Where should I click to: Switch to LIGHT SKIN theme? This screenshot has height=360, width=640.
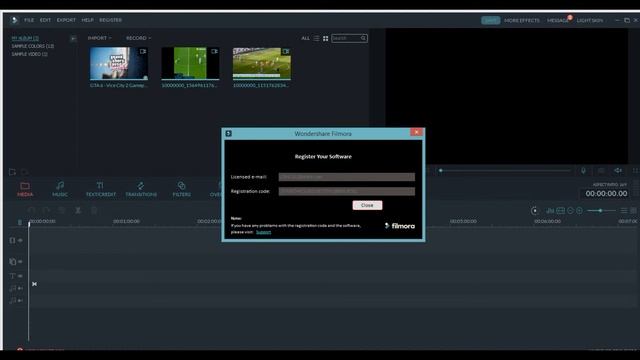pos(590,20)
